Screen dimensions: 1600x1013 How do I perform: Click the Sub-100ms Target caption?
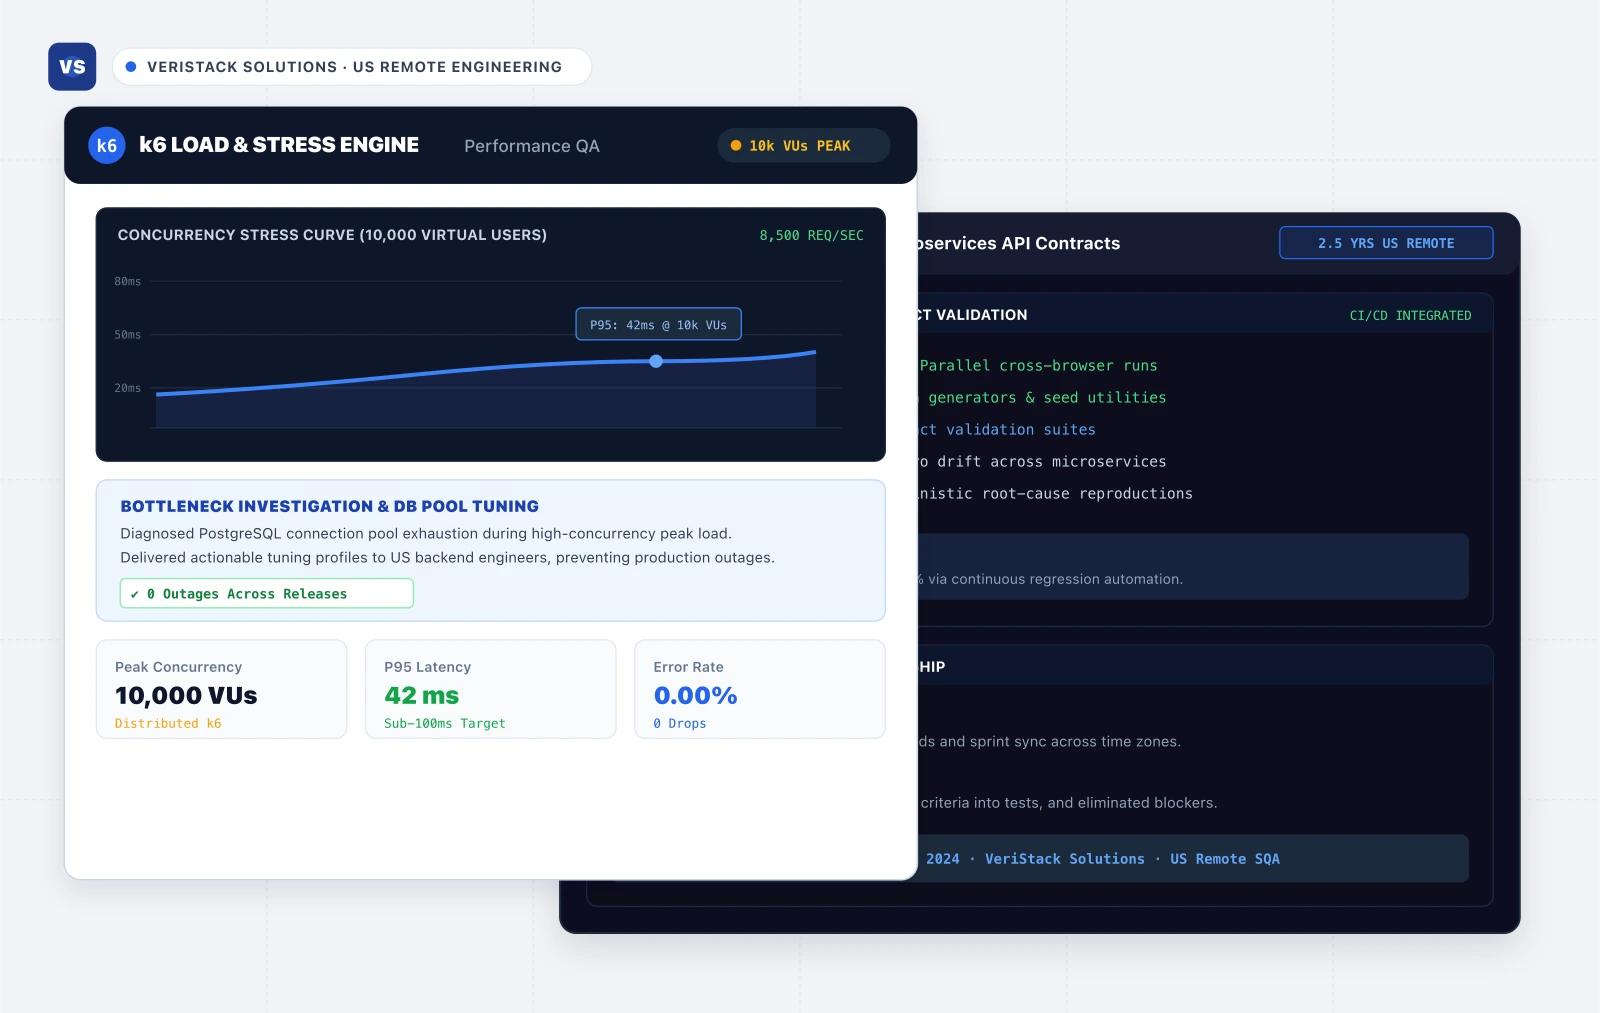coord(445,724)
